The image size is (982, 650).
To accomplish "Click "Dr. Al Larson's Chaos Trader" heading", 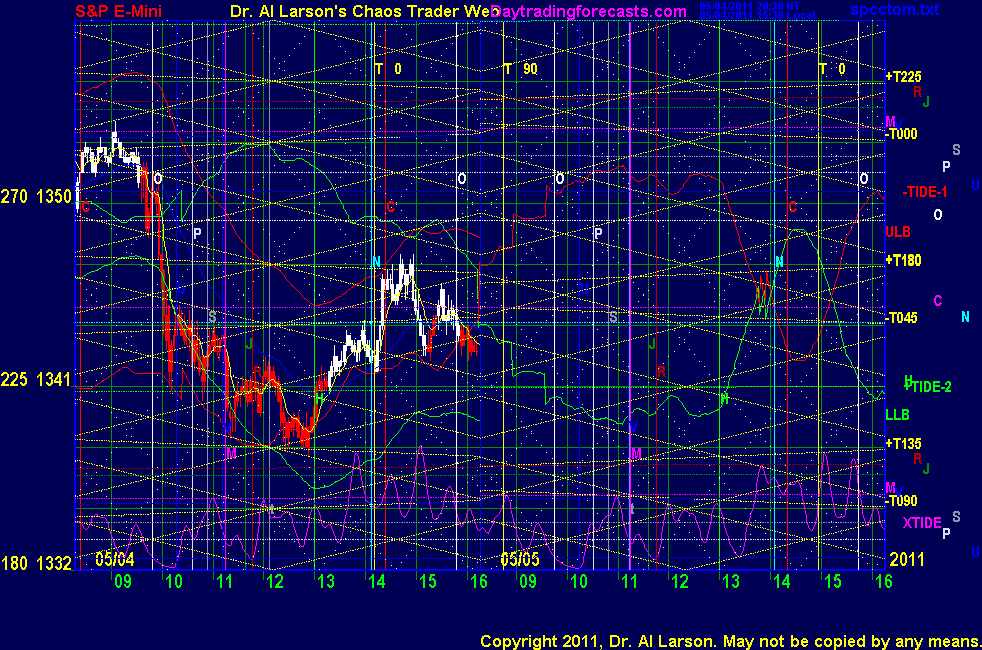I will (348, 11).
